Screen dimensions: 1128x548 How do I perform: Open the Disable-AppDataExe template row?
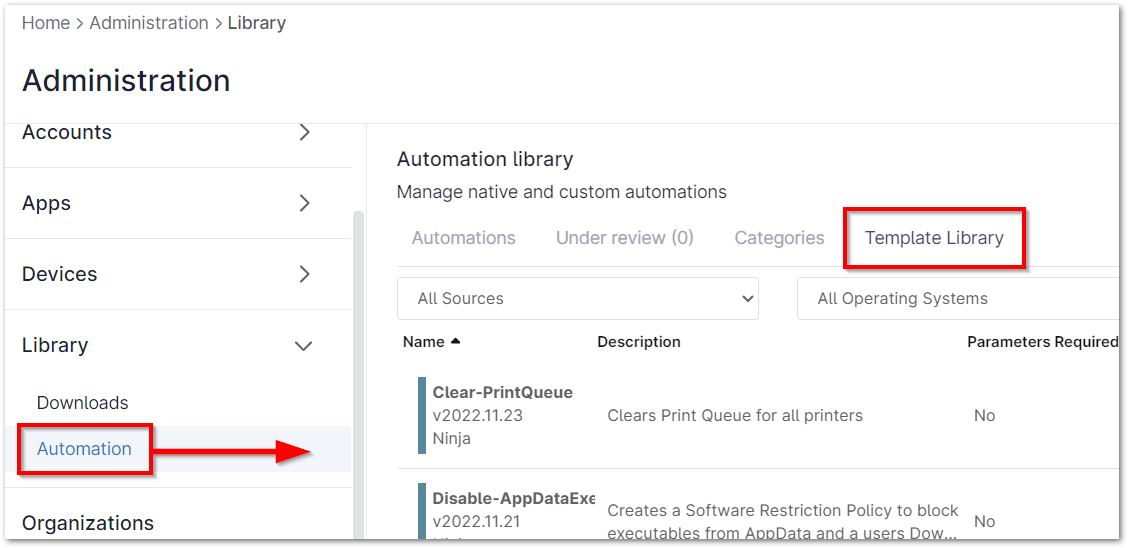[x=513, y=498]
